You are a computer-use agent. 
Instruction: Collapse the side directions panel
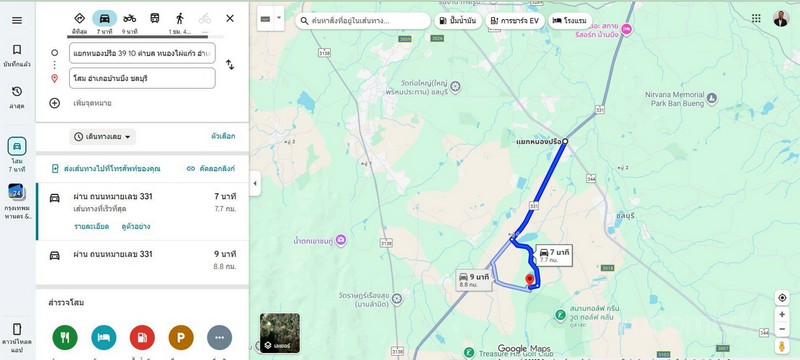tap(255, 184)
